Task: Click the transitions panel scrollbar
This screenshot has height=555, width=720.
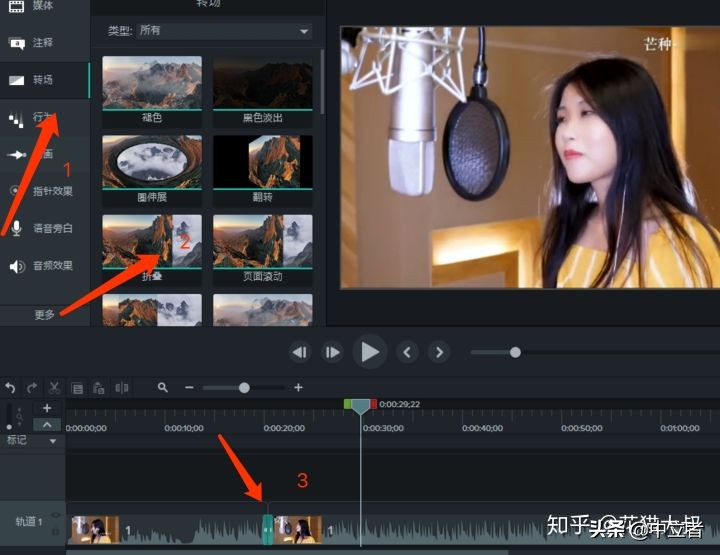Action: point(322,82)
